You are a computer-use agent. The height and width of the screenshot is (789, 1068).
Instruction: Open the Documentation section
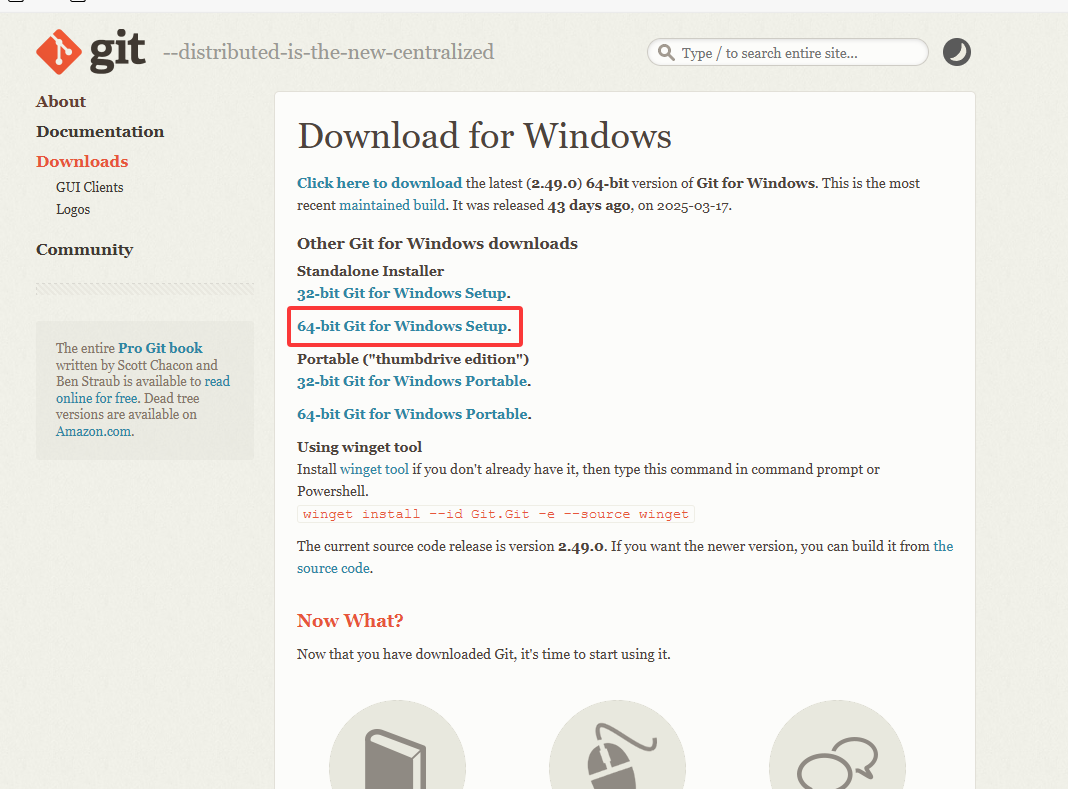[100, 132]
